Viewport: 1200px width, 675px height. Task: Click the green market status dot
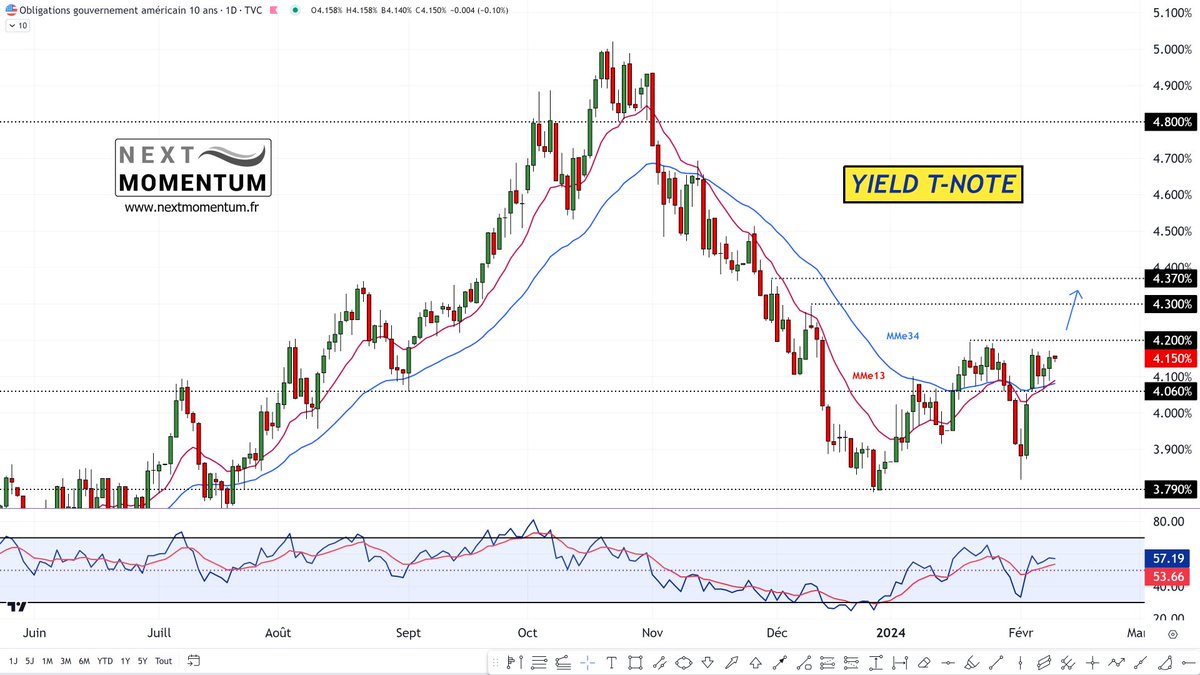tap(296, 10)
